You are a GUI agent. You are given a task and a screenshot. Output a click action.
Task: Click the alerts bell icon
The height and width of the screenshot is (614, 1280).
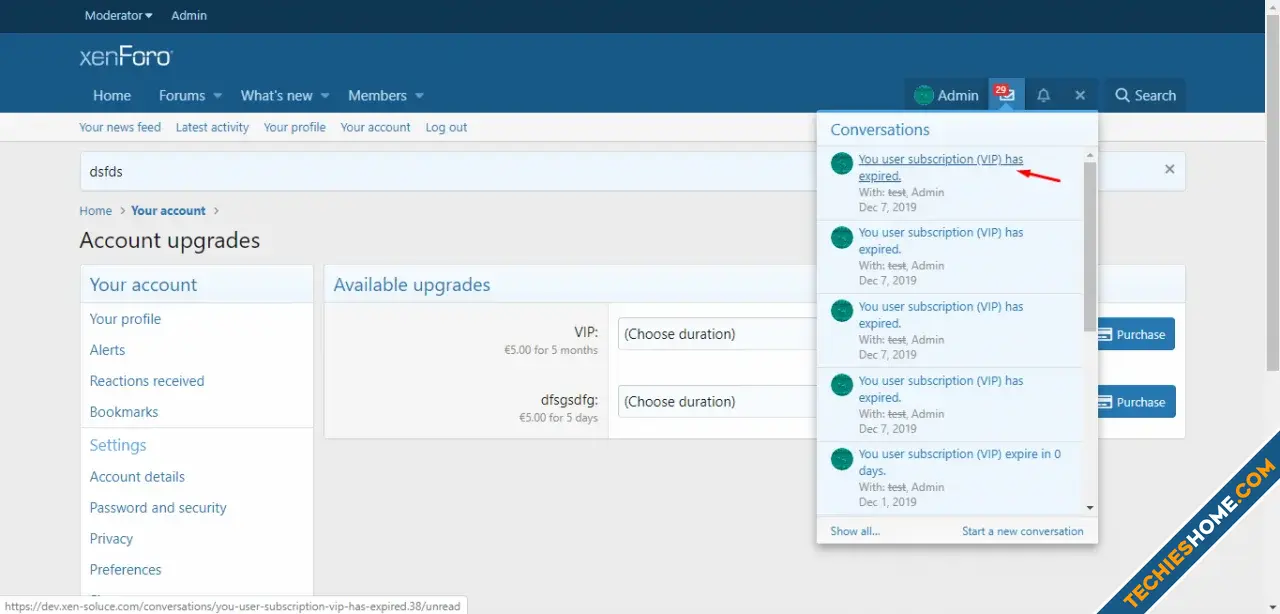pyautogui.click(x=1043, y=95)
